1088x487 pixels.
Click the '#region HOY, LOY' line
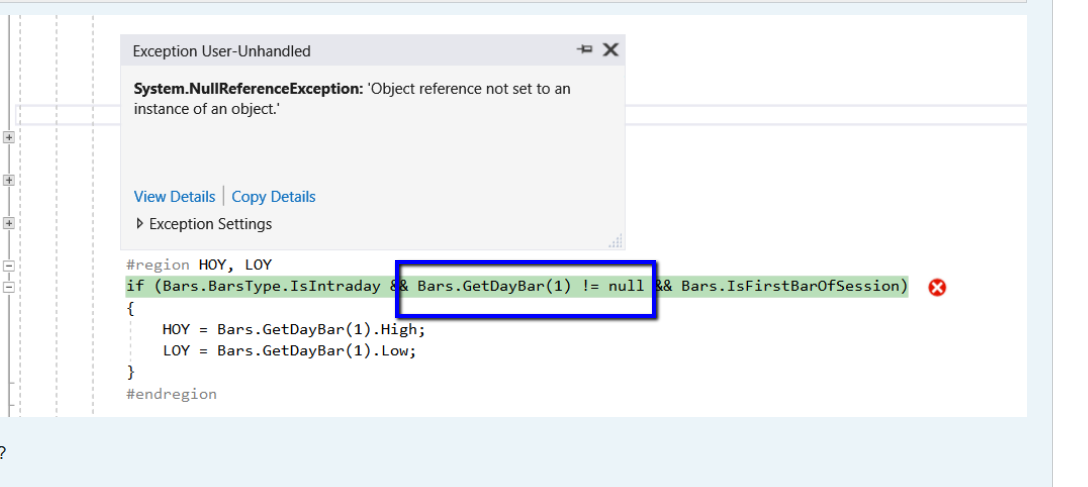(x=199, y=265)
